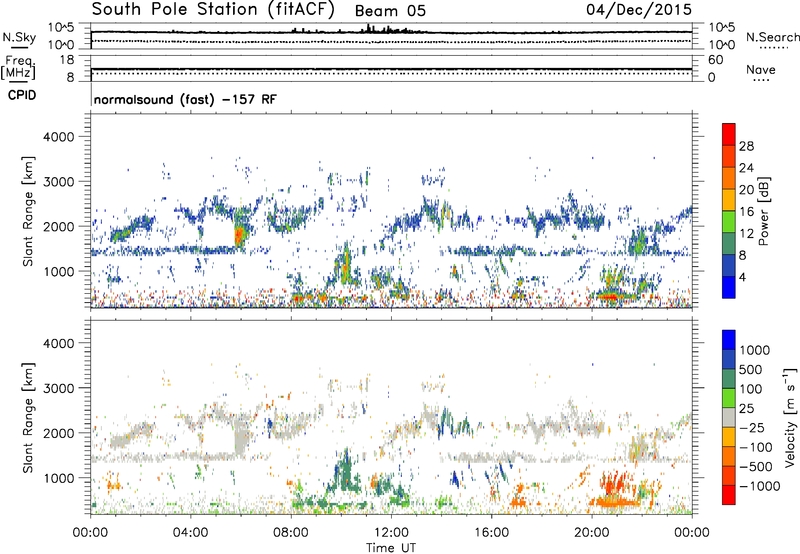Click the '4000' tick in the power panel
Viewport: 800px width, 554px height.
59,137
